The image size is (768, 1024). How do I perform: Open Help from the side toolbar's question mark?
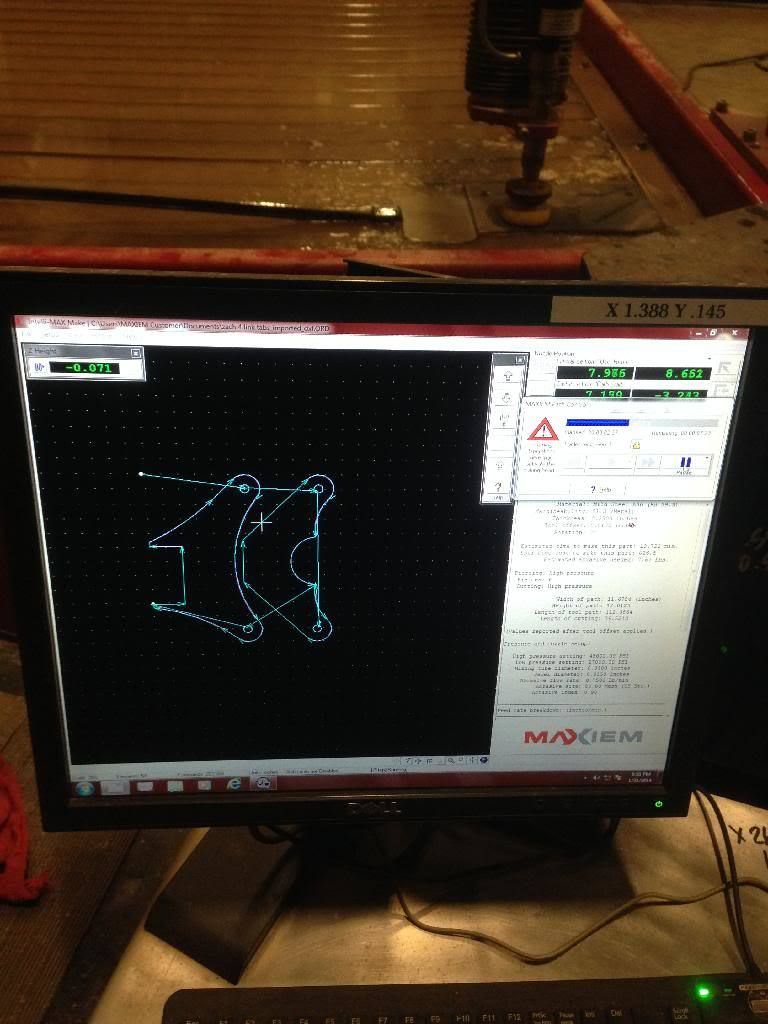pyautogui.click(x=497, y=488)
